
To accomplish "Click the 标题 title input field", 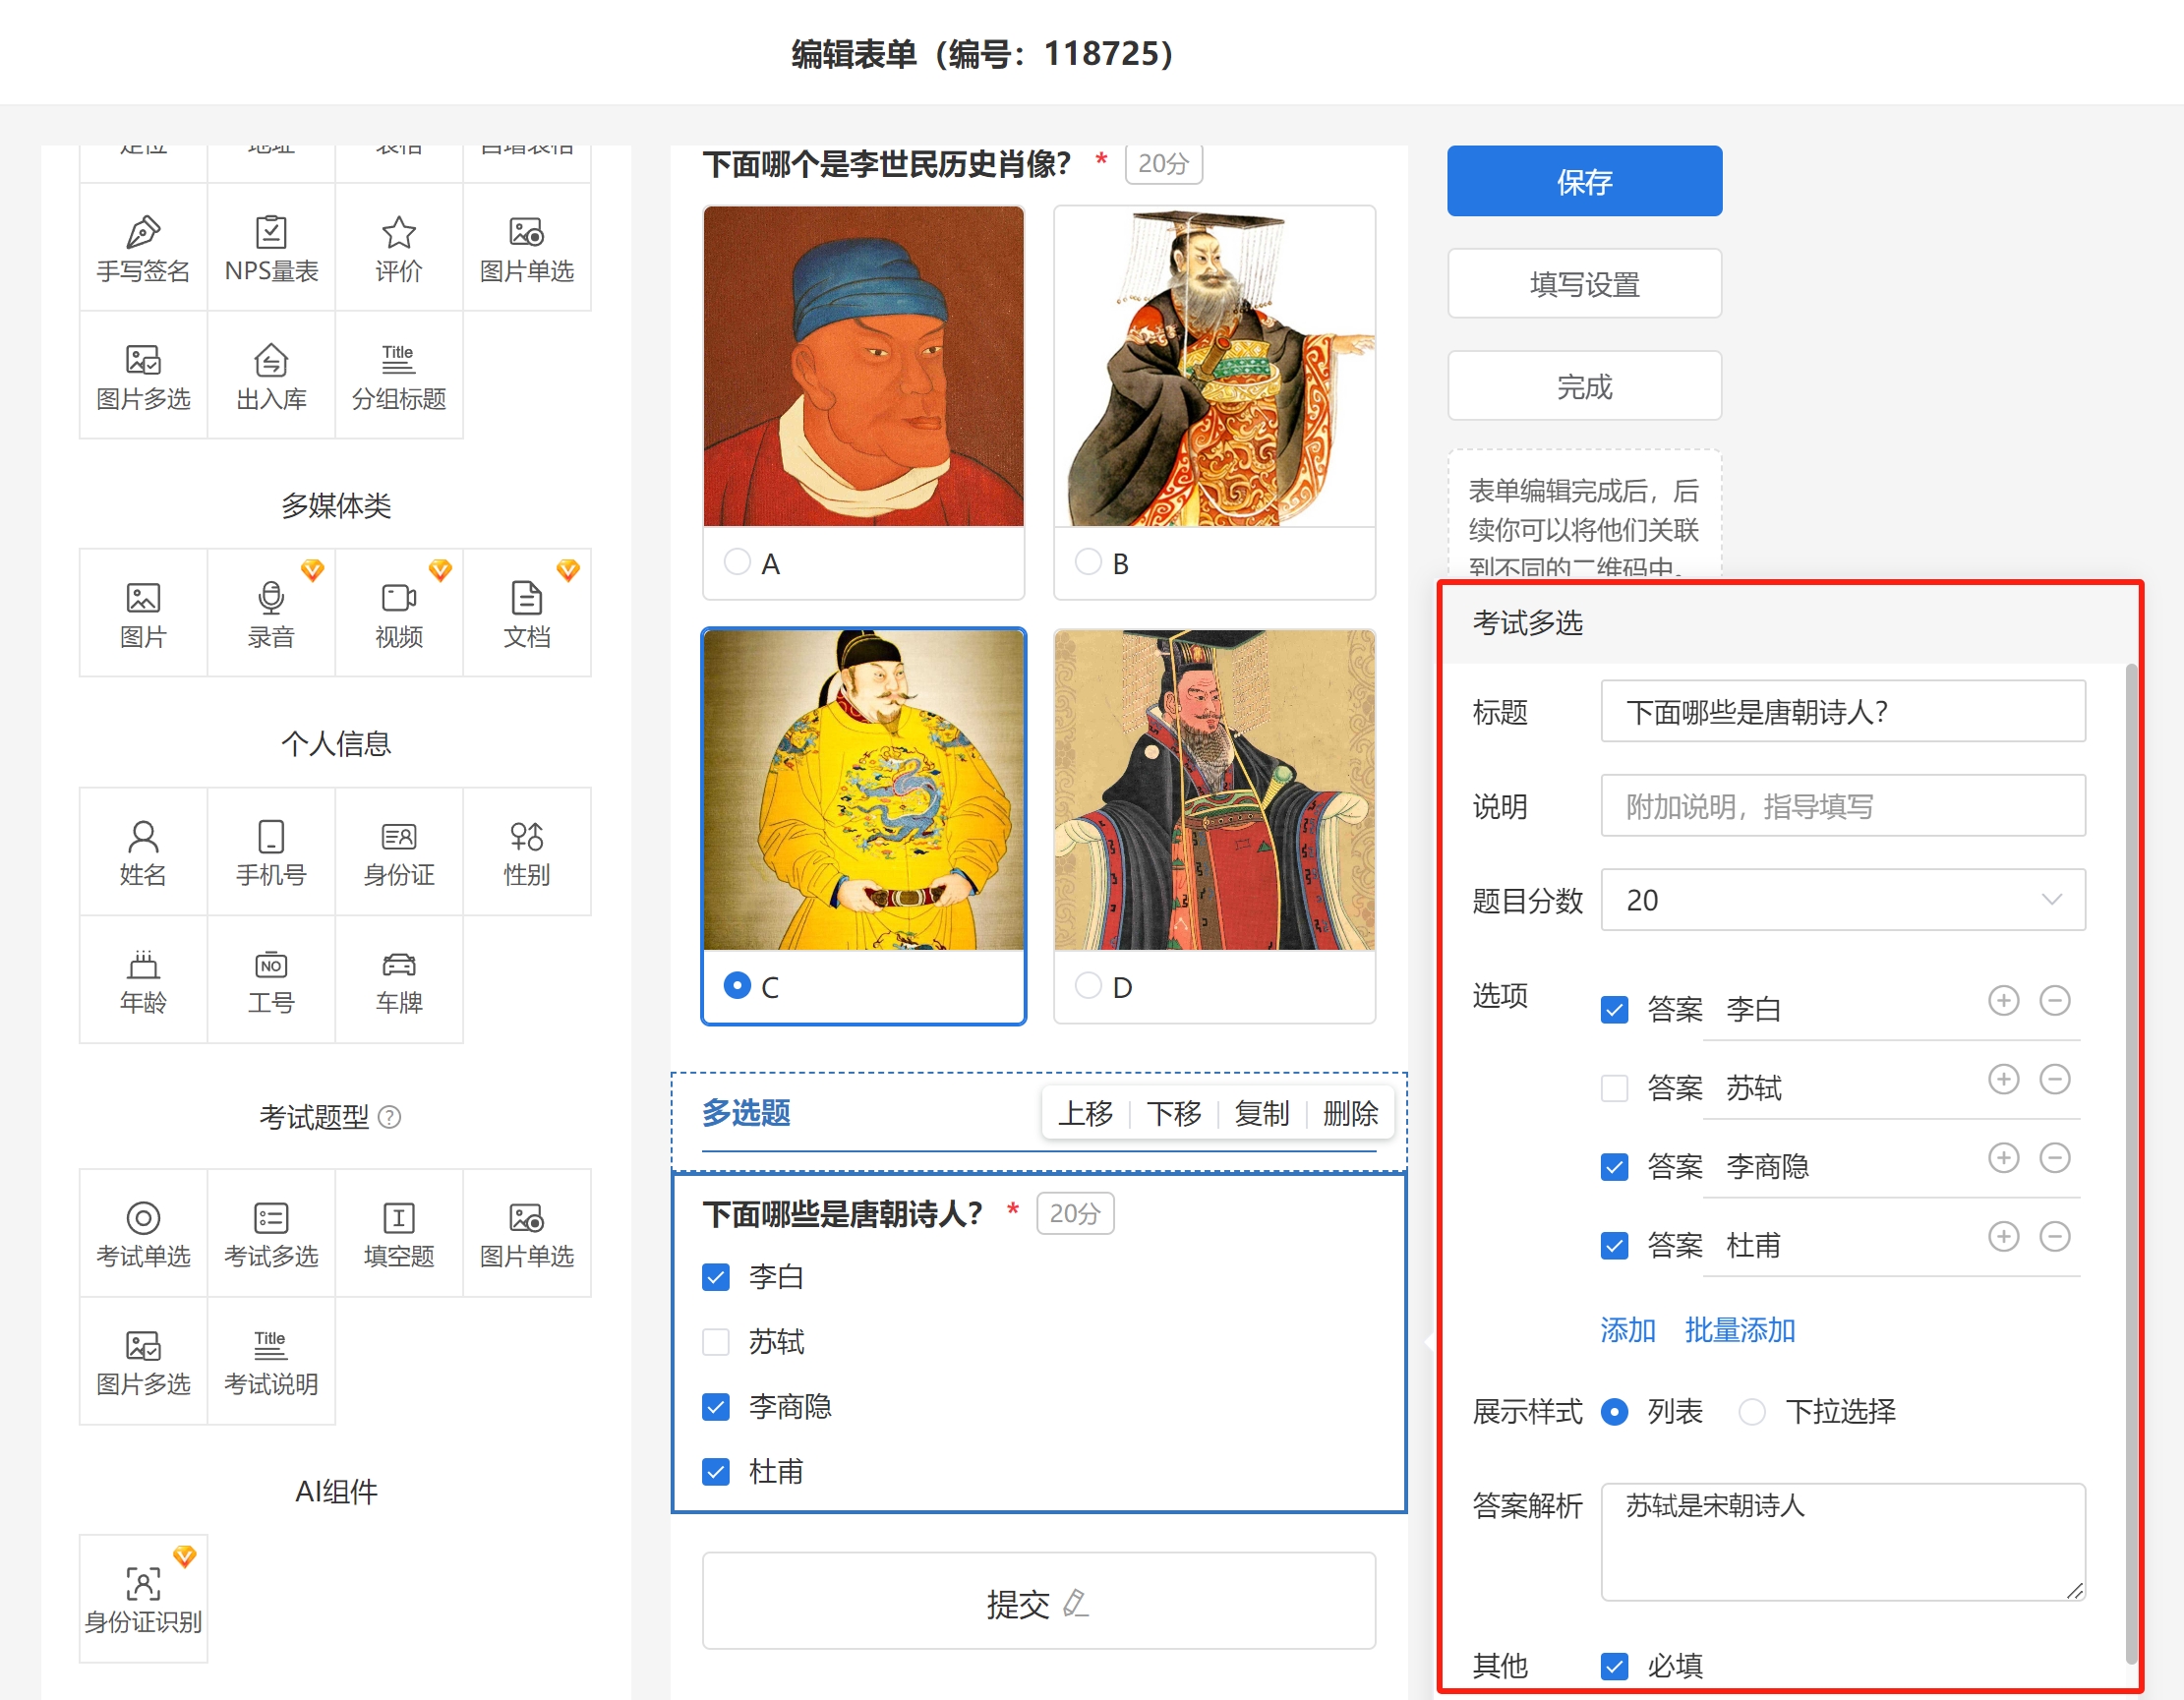I will click(1842, 712).
